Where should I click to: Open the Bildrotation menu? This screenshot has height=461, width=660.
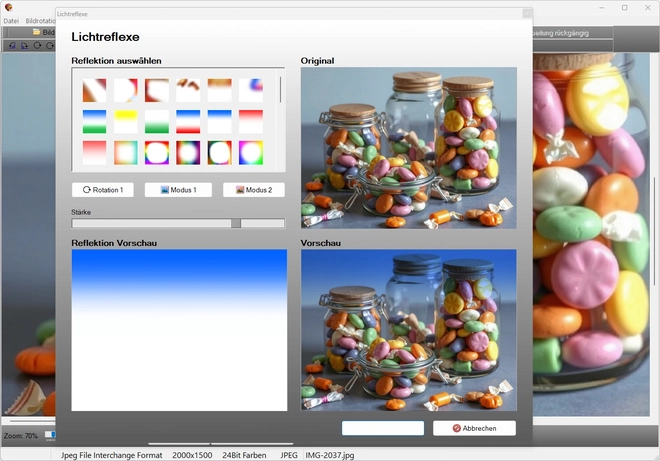pyautogui.click(x=40, y=21)
